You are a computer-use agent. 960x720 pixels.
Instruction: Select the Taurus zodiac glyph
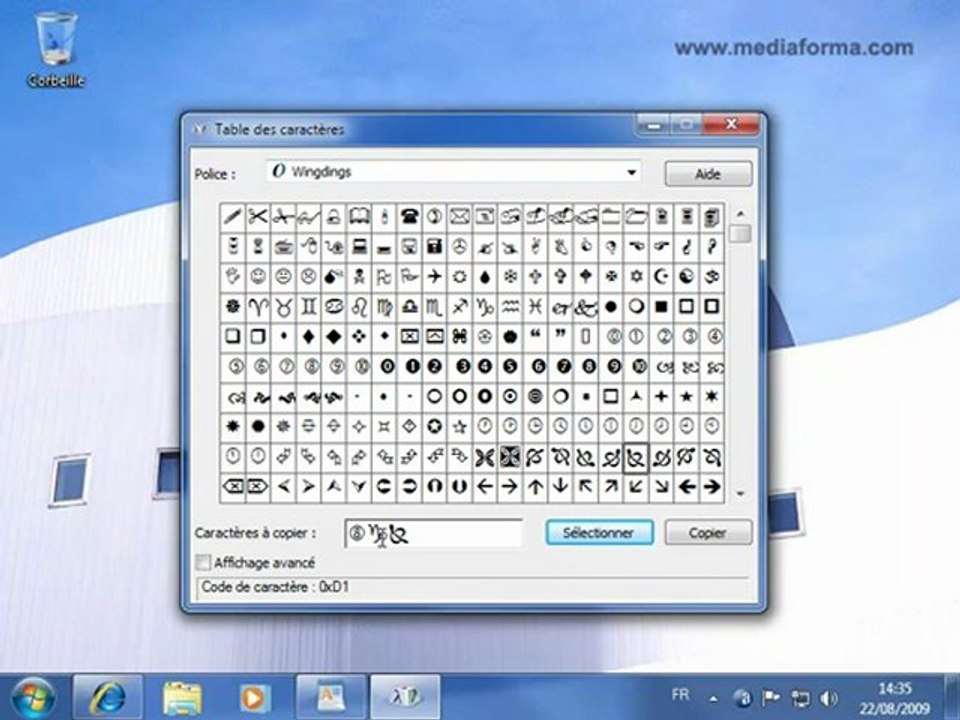click(x=283, y=307)
